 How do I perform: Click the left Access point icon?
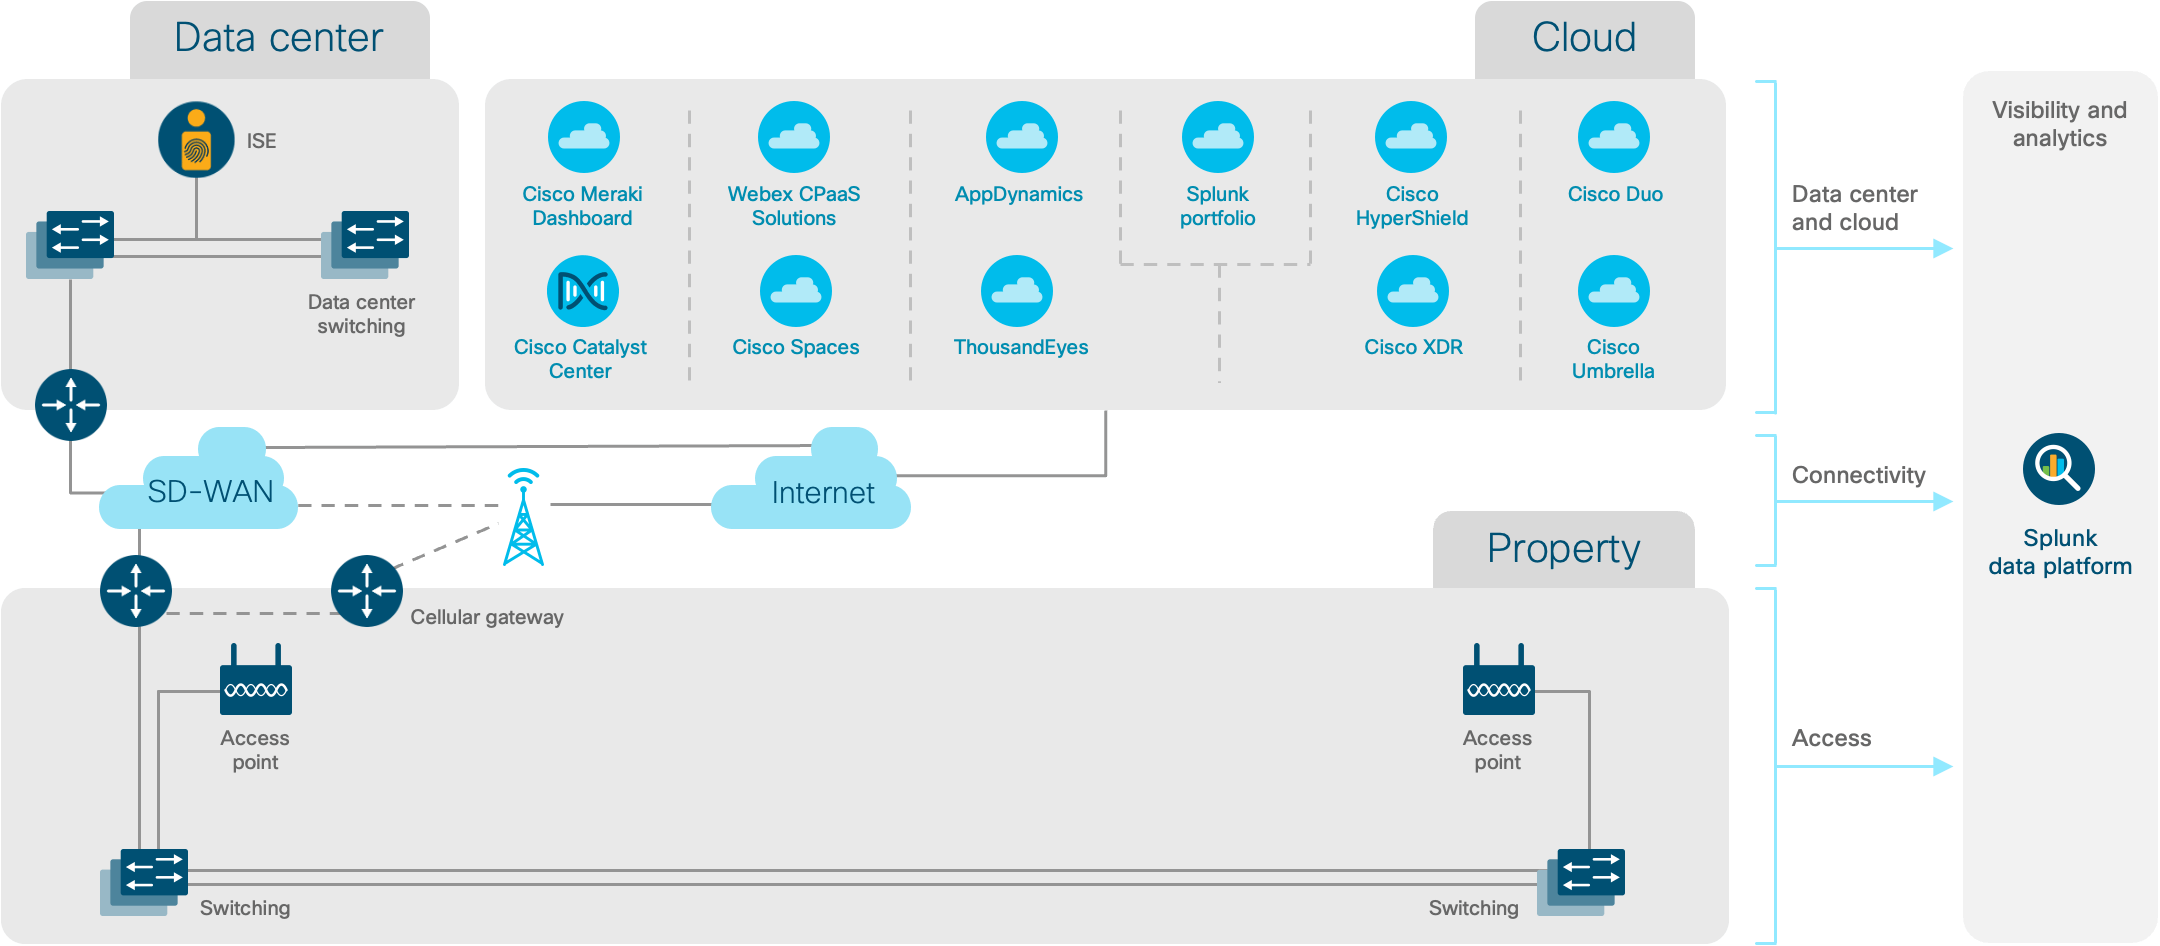[x=256, y=679]
